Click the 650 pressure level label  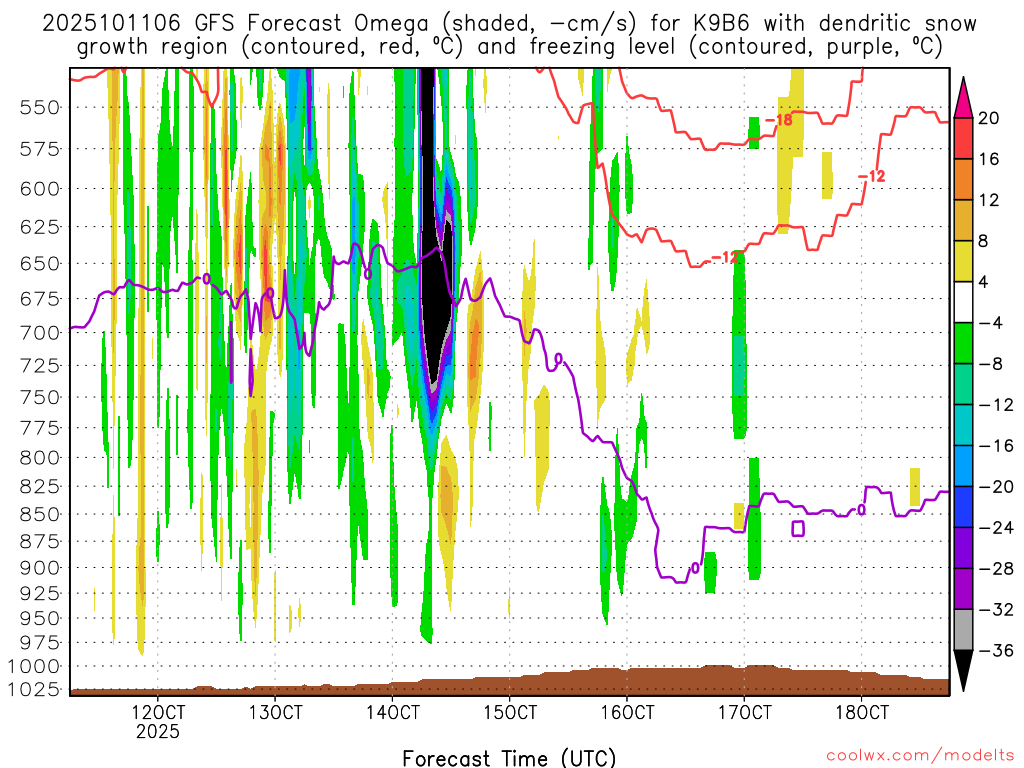tap(40, 264)
